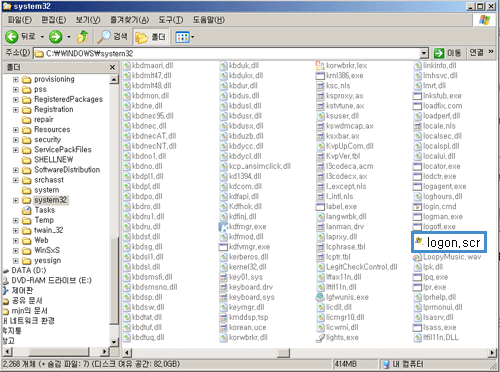This screenshot has height=372, width=500.
Task: Close the Folders pane with X
Action: (x=112, y=67)
